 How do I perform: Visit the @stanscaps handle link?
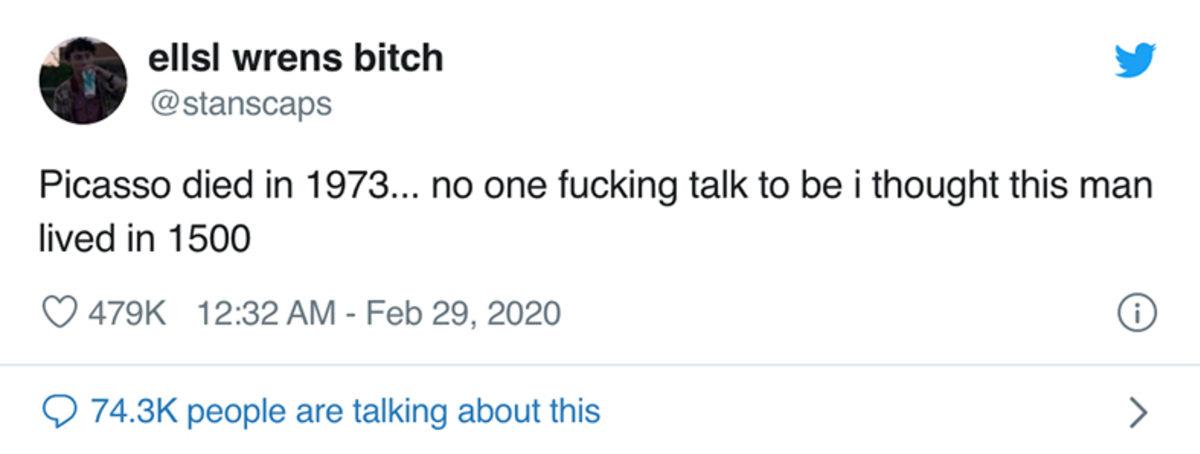pos(239,103)
